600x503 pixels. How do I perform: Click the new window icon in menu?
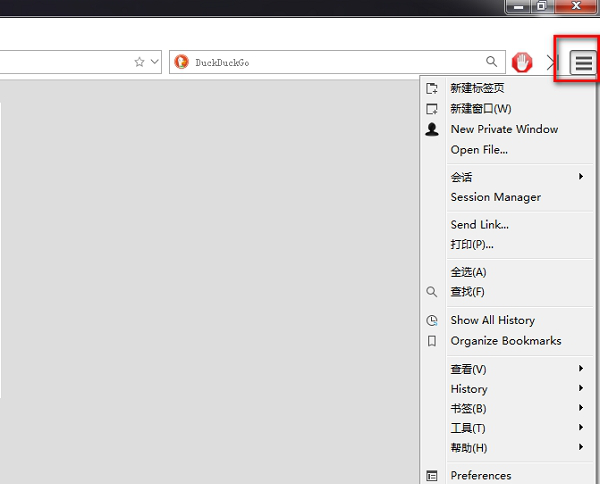432,109
